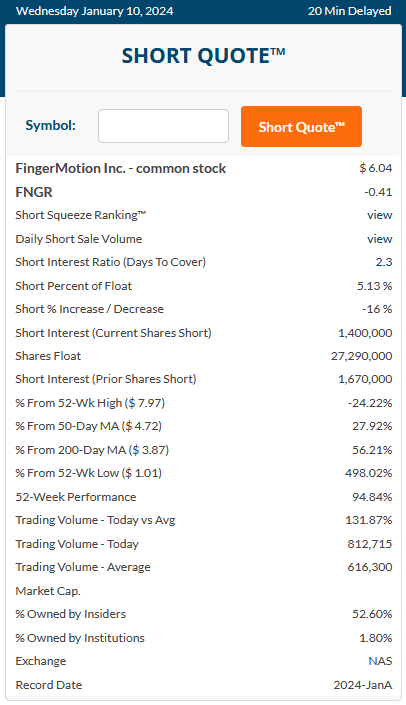Click the Short Percent of Float value
Screen dimensions: 406x705
[375, 286]
